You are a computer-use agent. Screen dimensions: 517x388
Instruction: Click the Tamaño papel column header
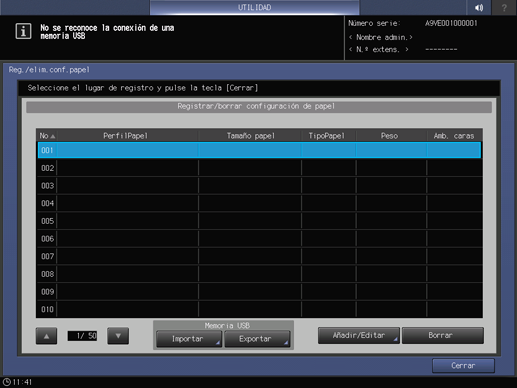(x=251, y=136)
